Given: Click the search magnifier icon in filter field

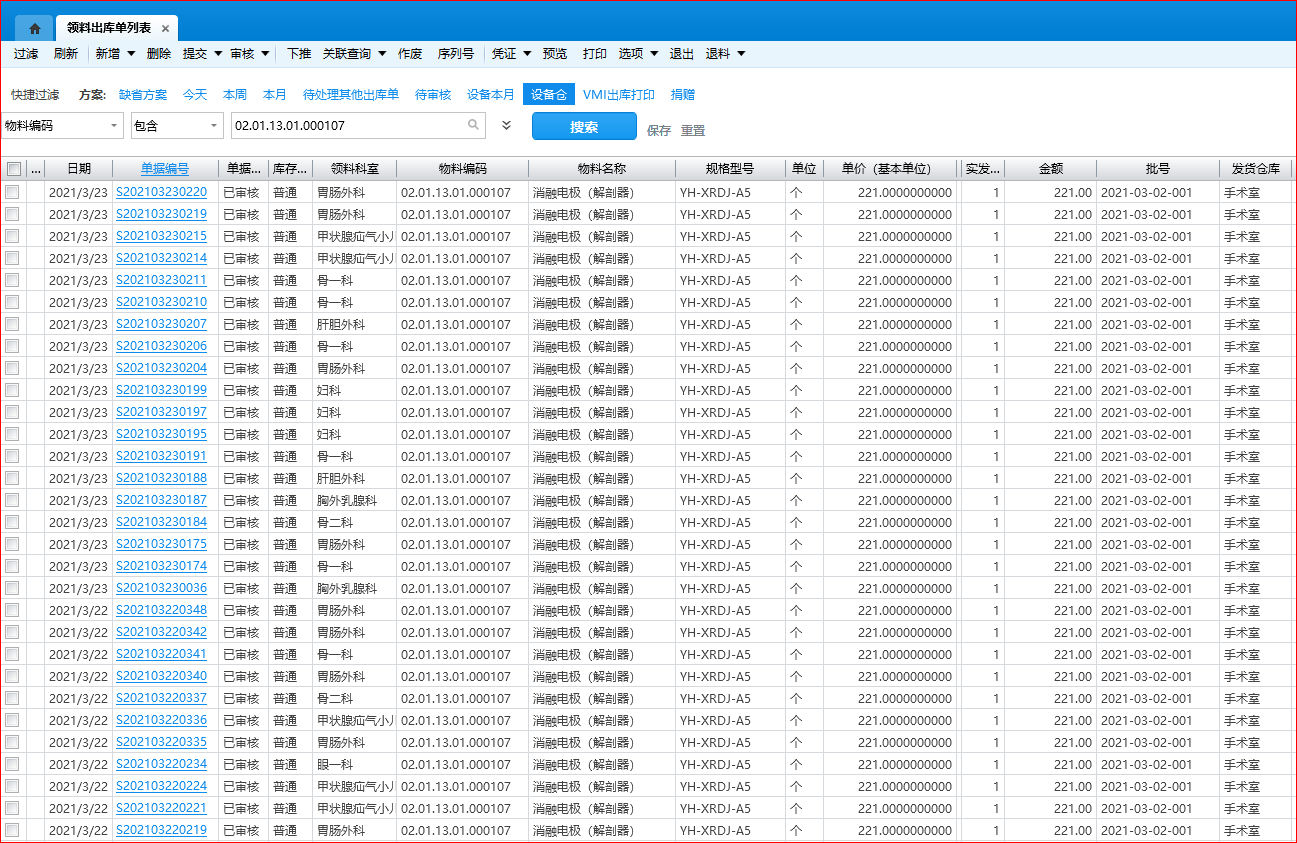Looking at the screenshot, I should click(x=473, y=126).
